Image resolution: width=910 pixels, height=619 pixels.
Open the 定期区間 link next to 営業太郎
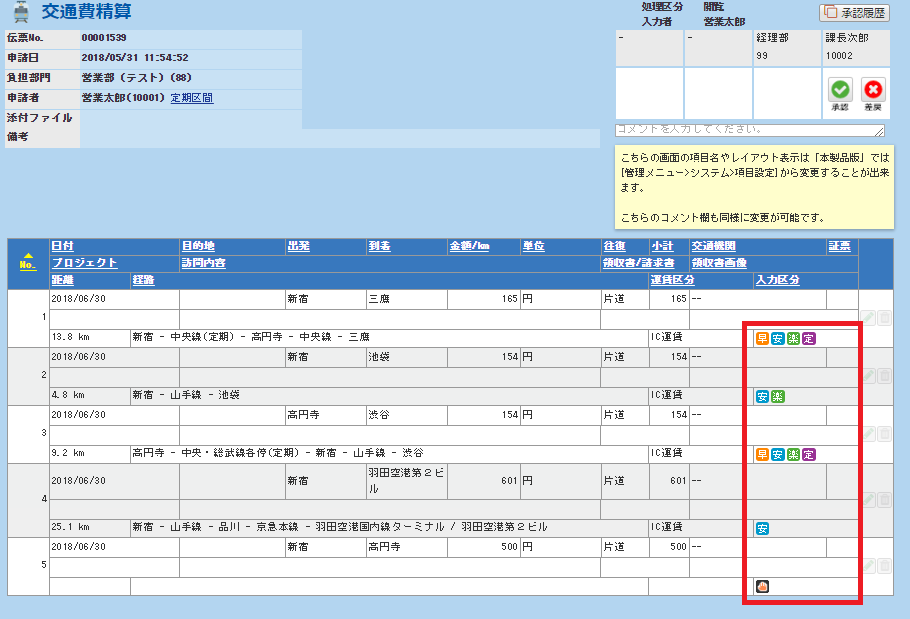click(x=192, y=98)
